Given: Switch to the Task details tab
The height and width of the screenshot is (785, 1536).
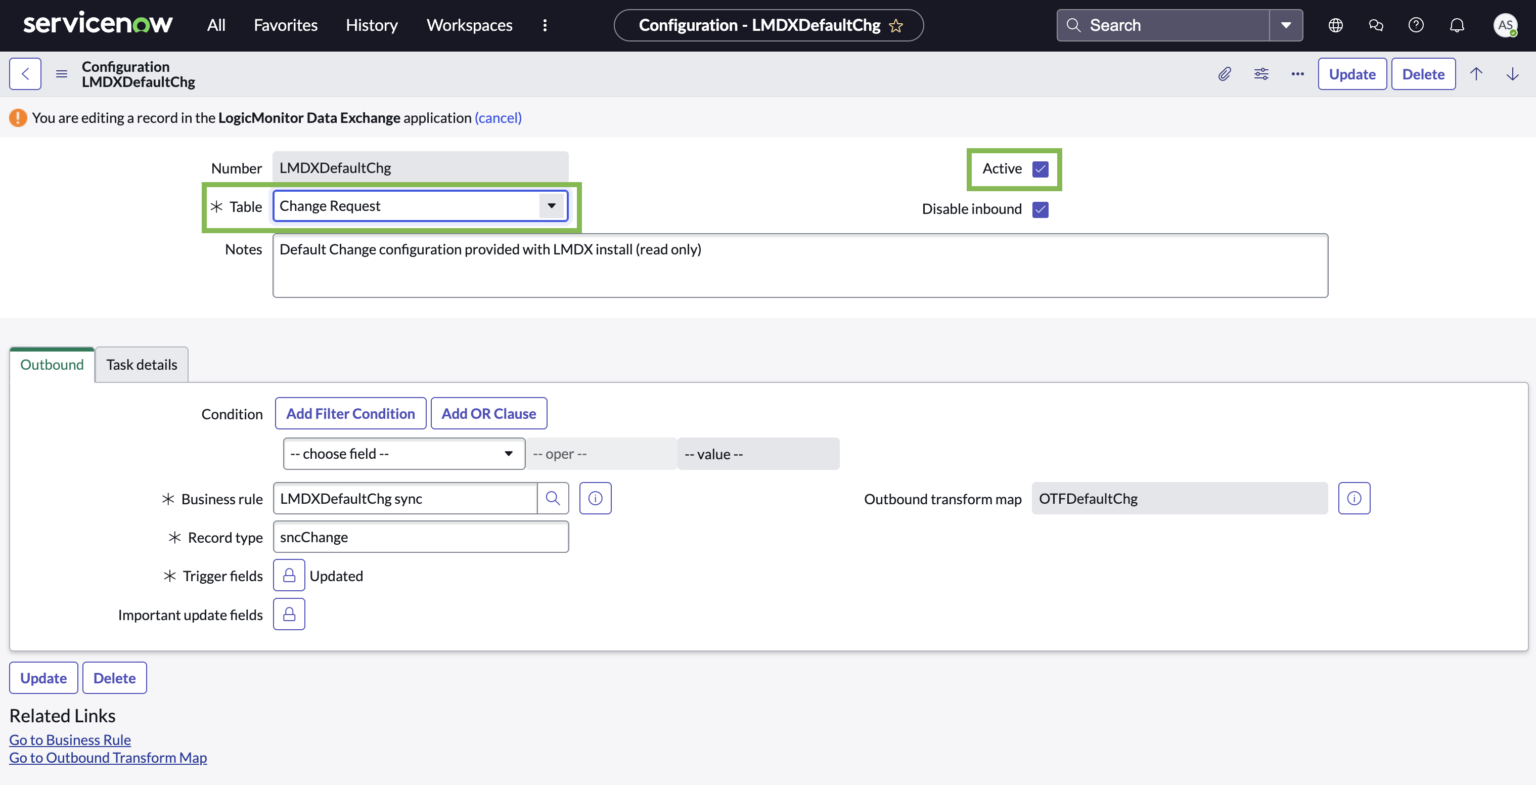Looking at the screenshot, I should pos(142,365).
